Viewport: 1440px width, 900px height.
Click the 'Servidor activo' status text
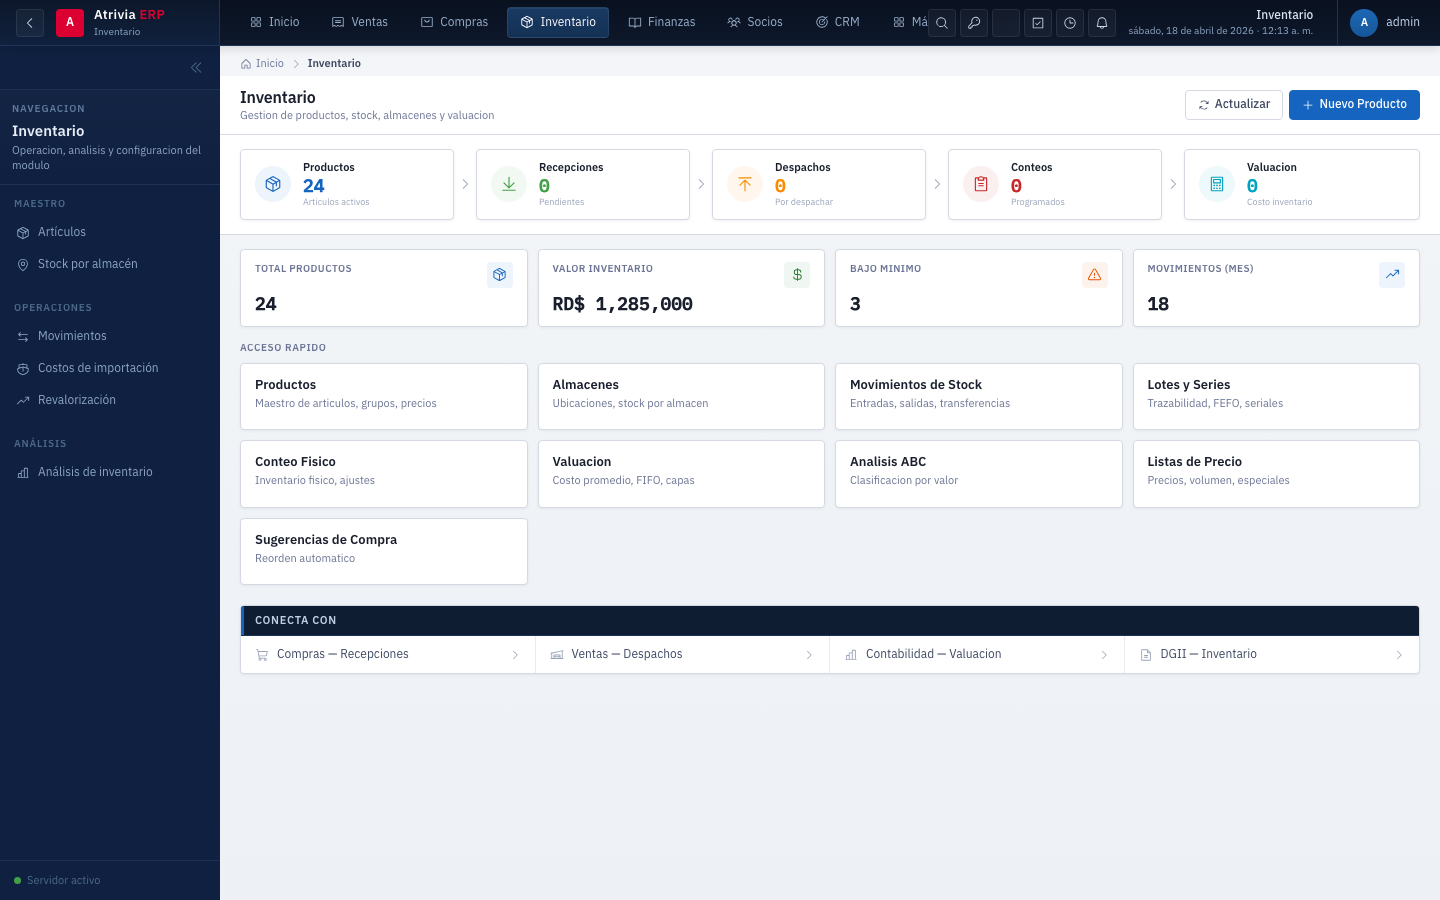click(64, 881)
